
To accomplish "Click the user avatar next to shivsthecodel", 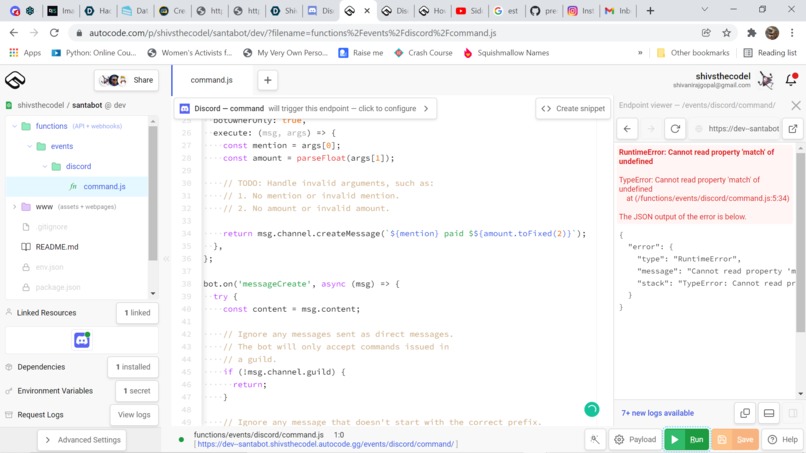I will tap(766, 80).
